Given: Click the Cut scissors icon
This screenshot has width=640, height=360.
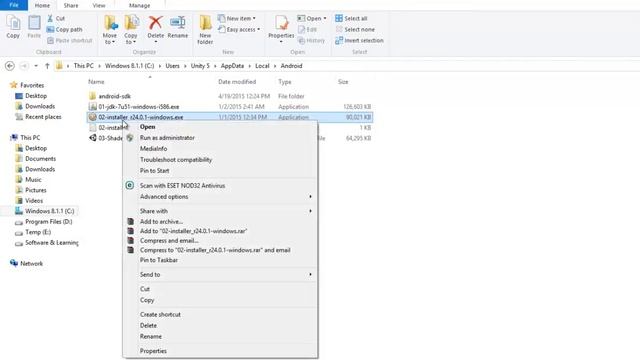Looking at the screenshot, I should tap(50, 18).
